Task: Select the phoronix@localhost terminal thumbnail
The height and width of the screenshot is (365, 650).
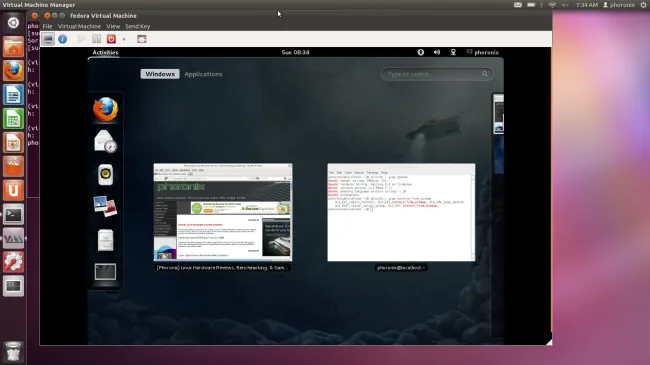Action: [x=401, y=212]
